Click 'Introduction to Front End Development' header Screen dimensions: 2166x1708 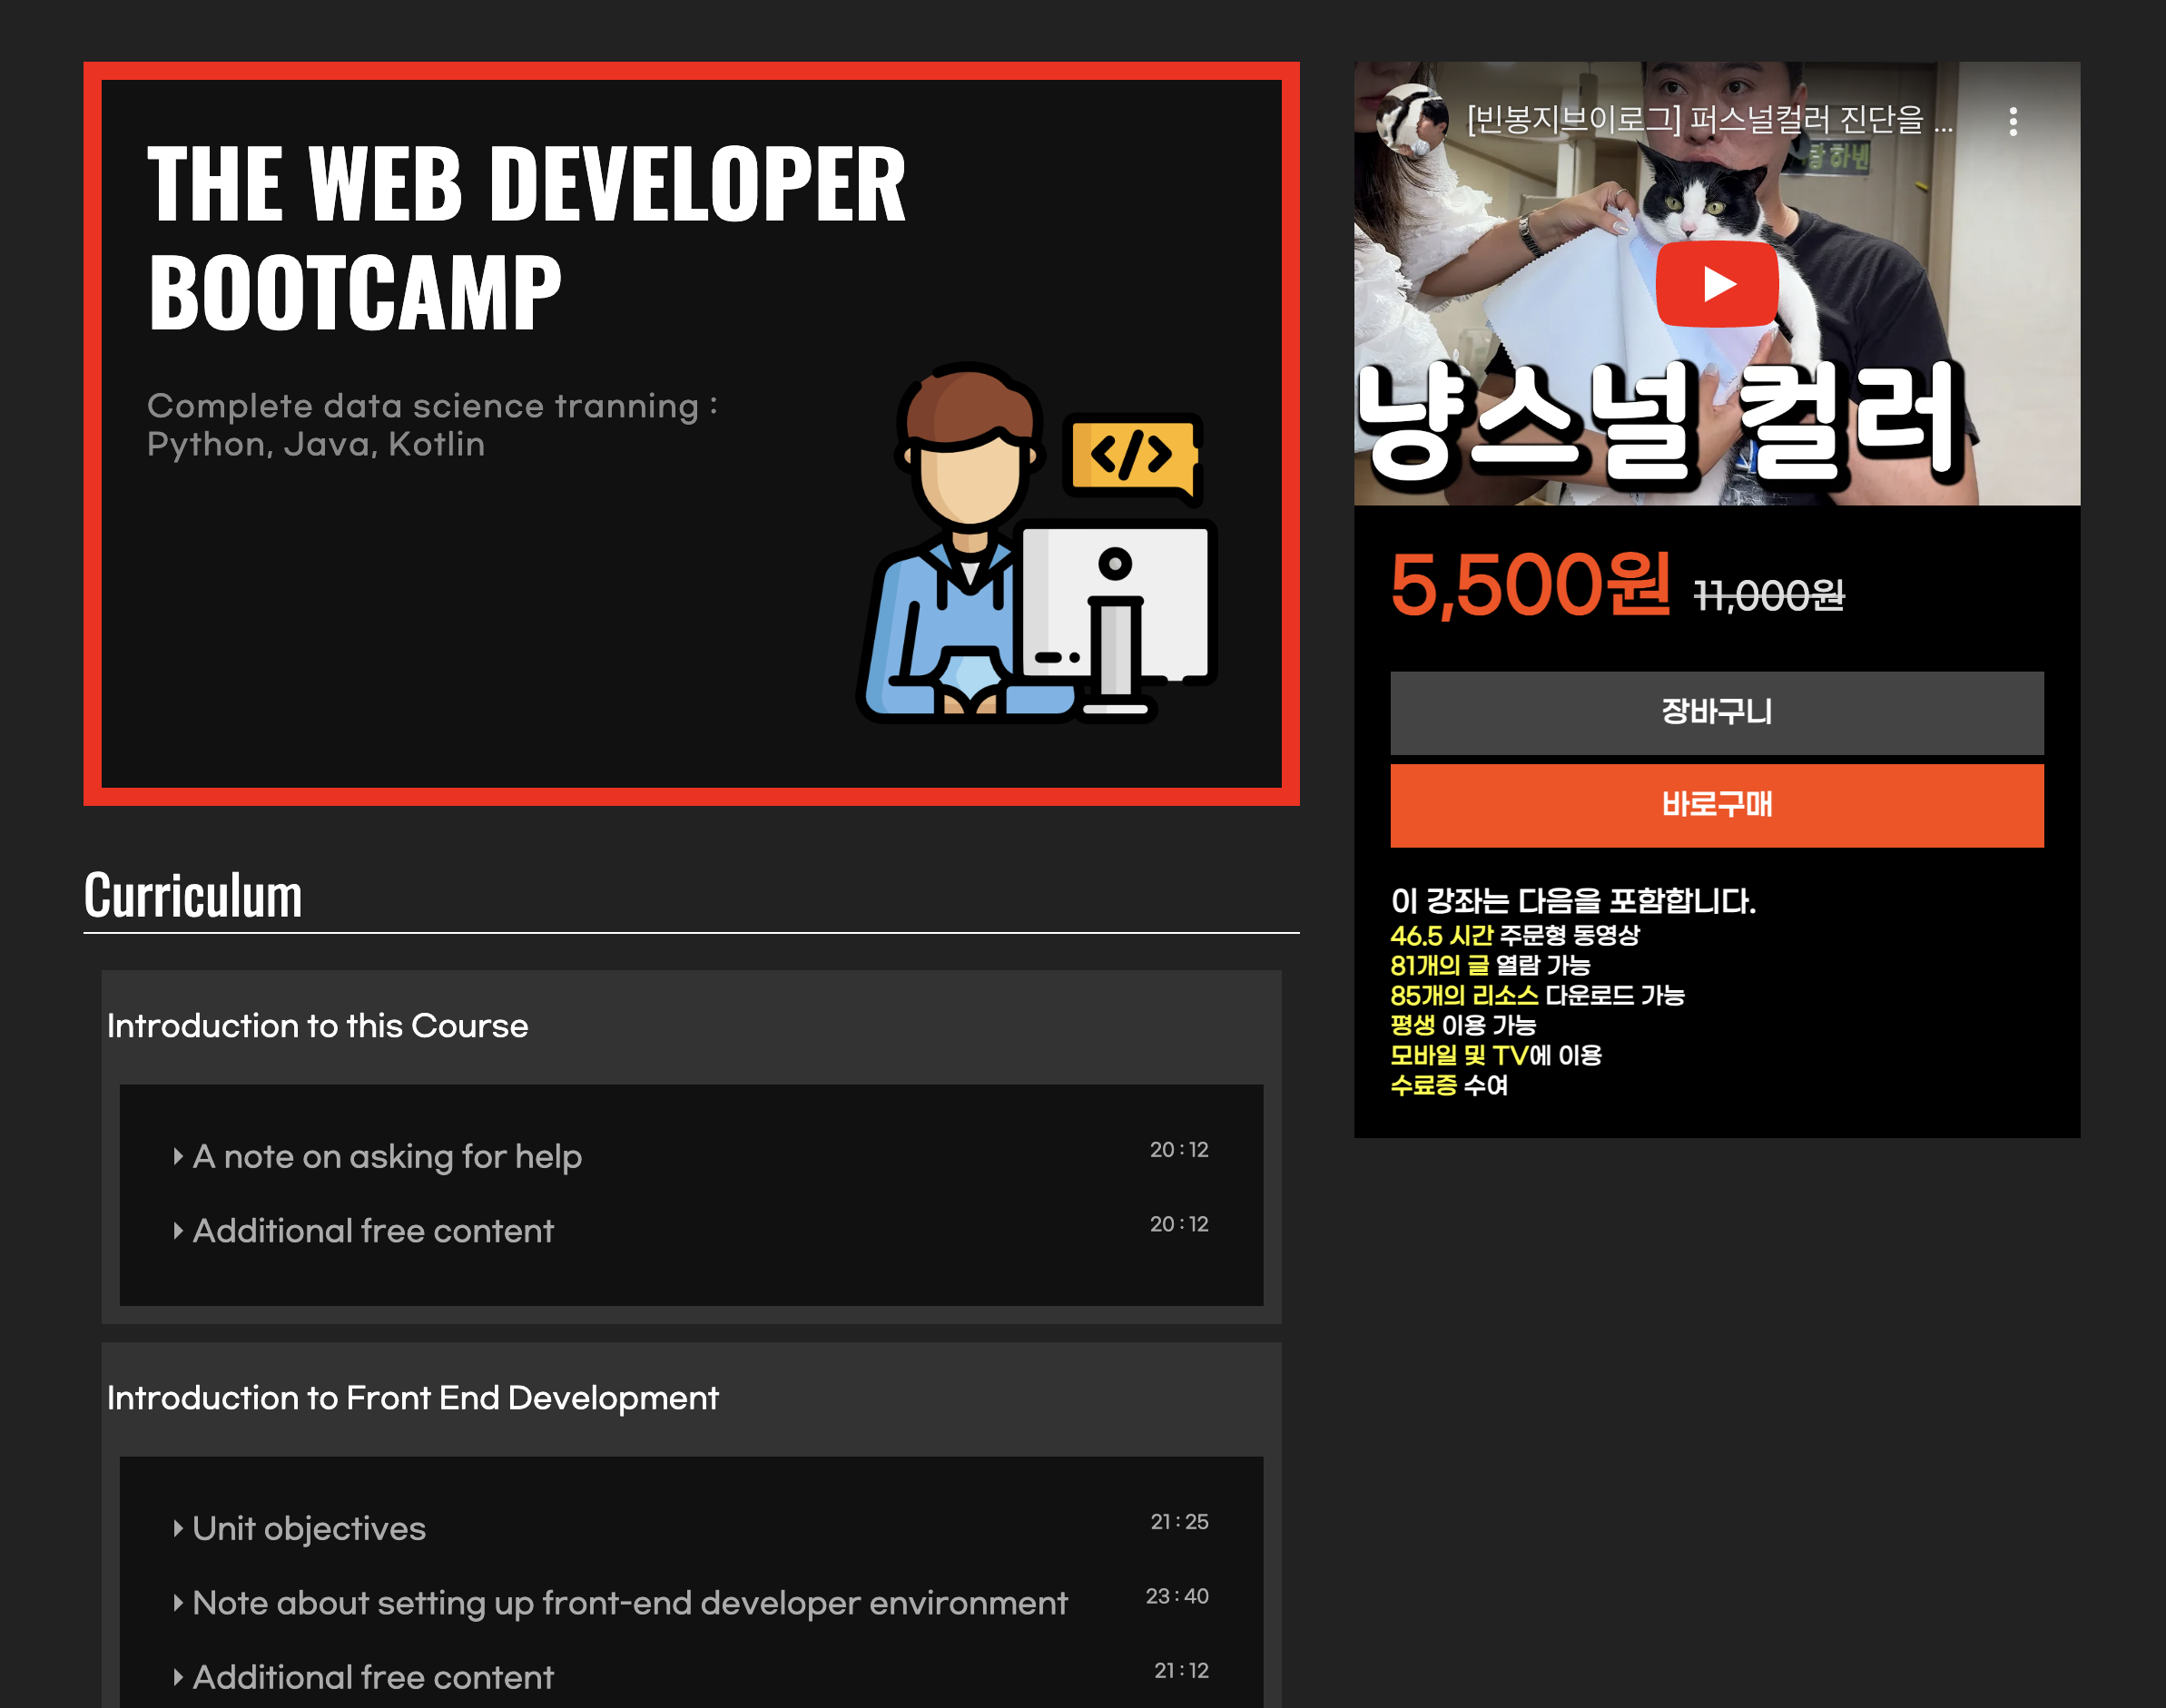click(x=412, y=1398)
